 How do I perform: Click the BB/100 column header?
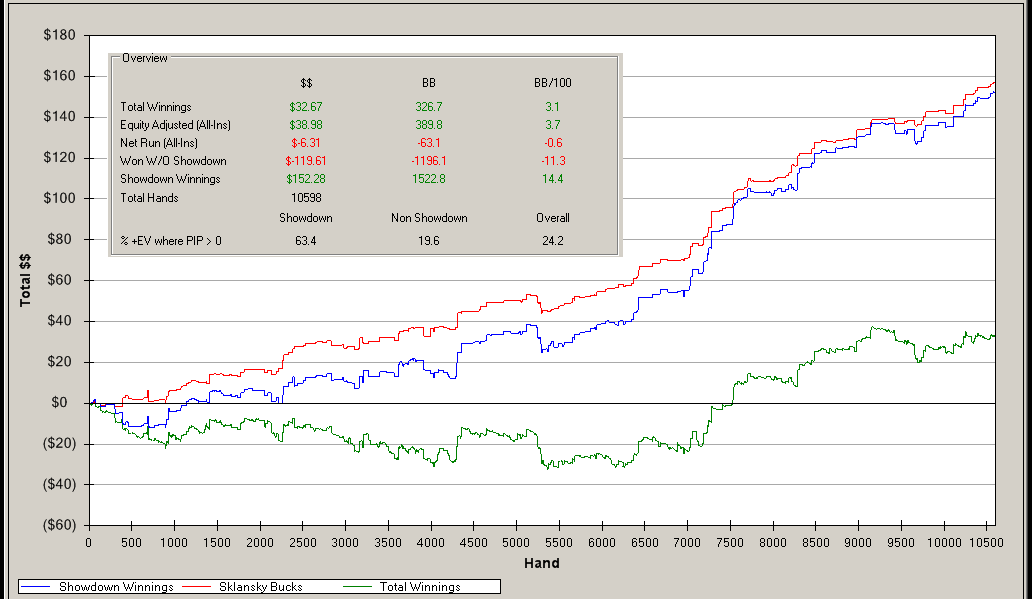coord(552,83)
